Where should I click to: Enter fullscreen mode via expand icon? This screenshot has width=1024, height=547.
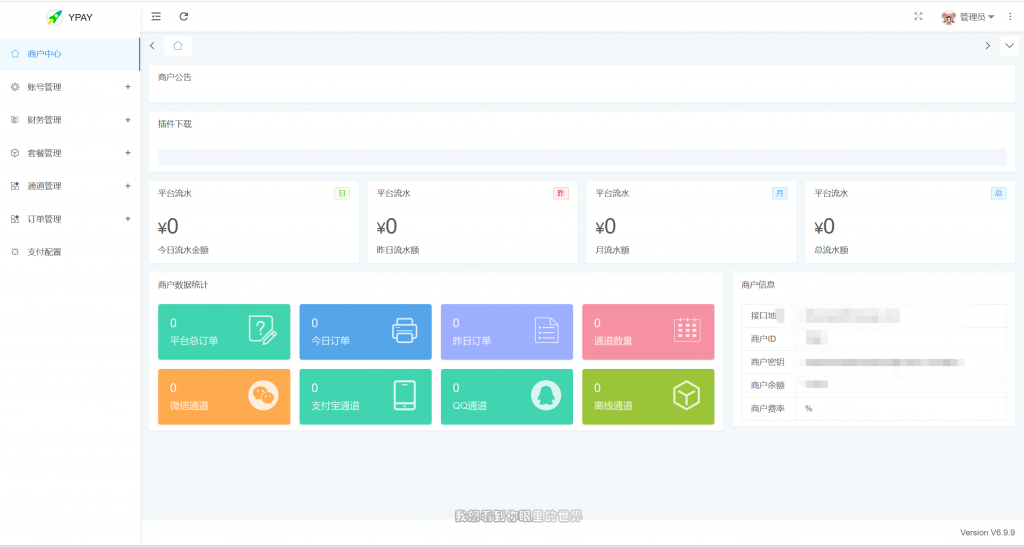pos(918,16)
